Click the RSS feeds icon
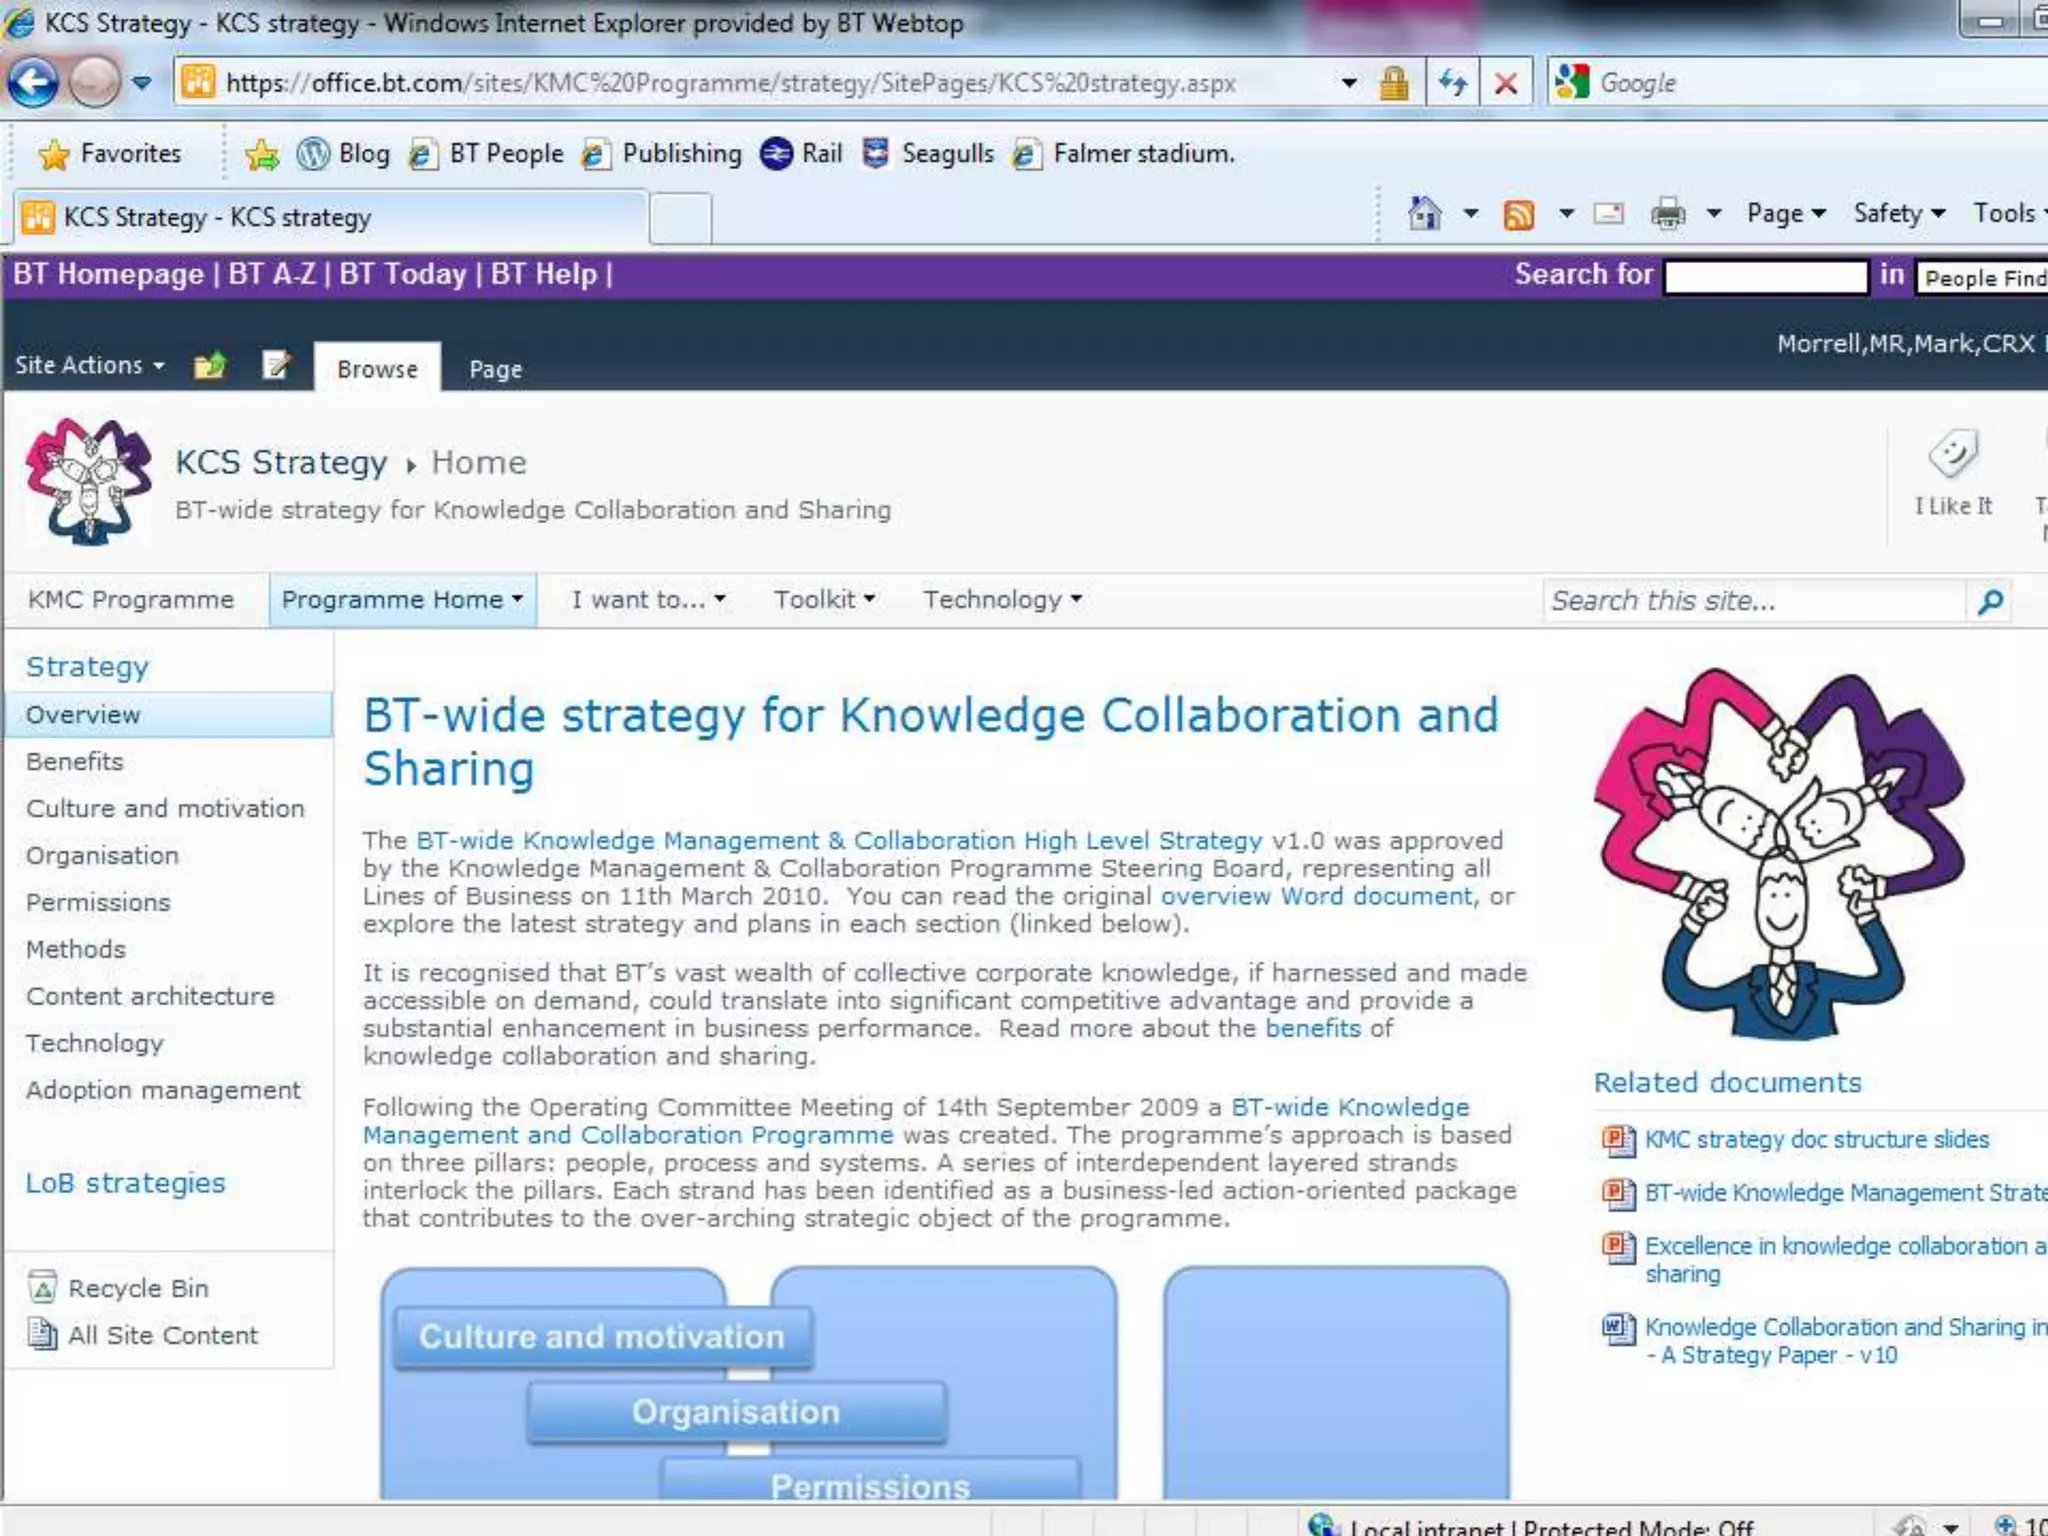This screenshot has width=2048, height=1536. [1519, 214]
